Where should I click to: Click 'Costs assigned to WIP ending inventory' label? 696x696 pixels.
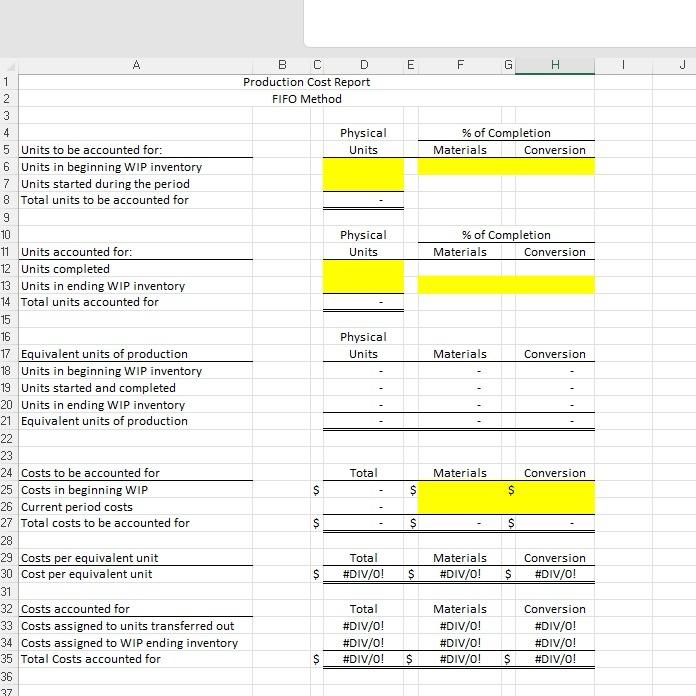tap(130, 643)
